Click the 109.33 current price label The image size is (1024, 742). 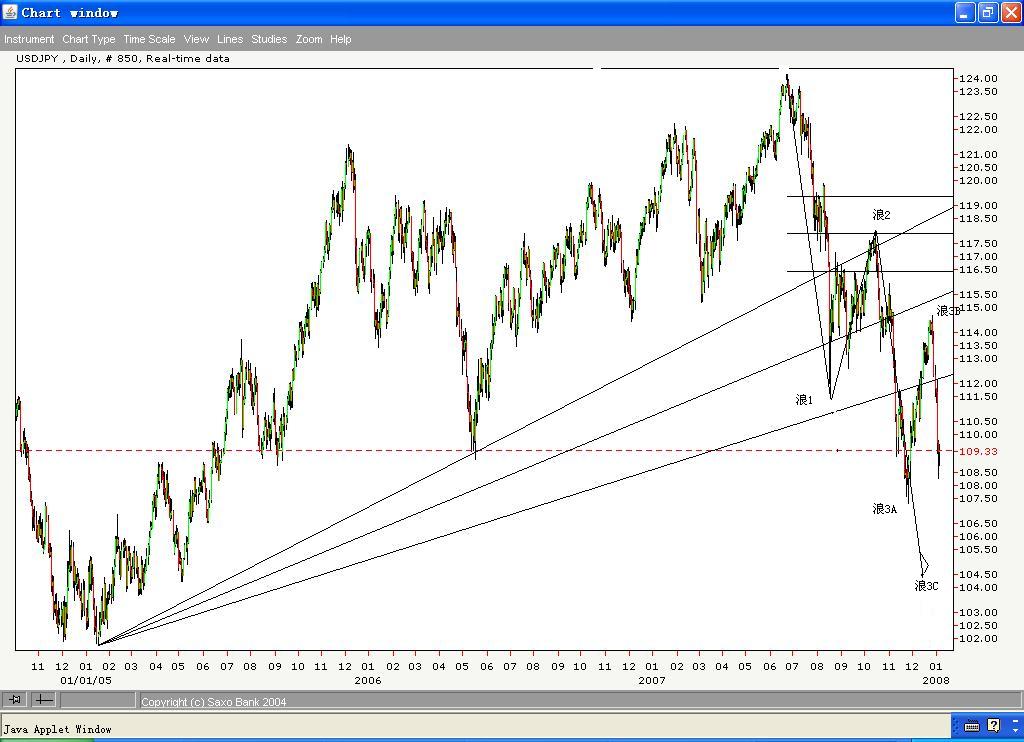click(x=978, y=451)
